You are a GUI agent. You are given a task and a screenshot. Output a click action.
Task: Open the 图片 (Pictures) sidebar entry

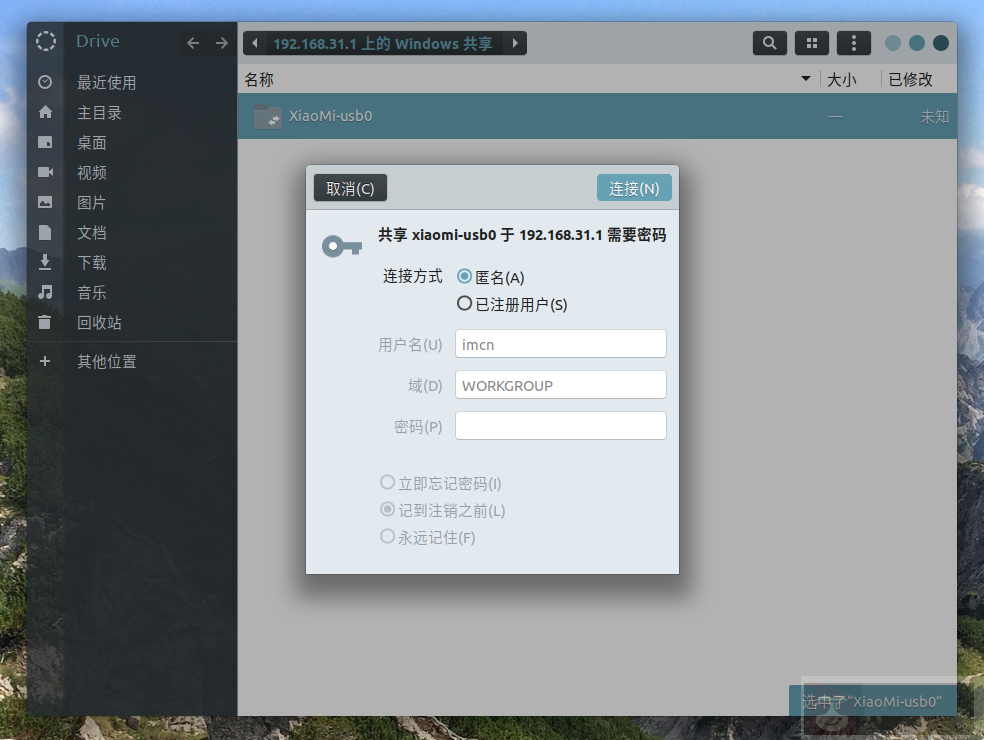pyautogui.click(x=91, y=202)
